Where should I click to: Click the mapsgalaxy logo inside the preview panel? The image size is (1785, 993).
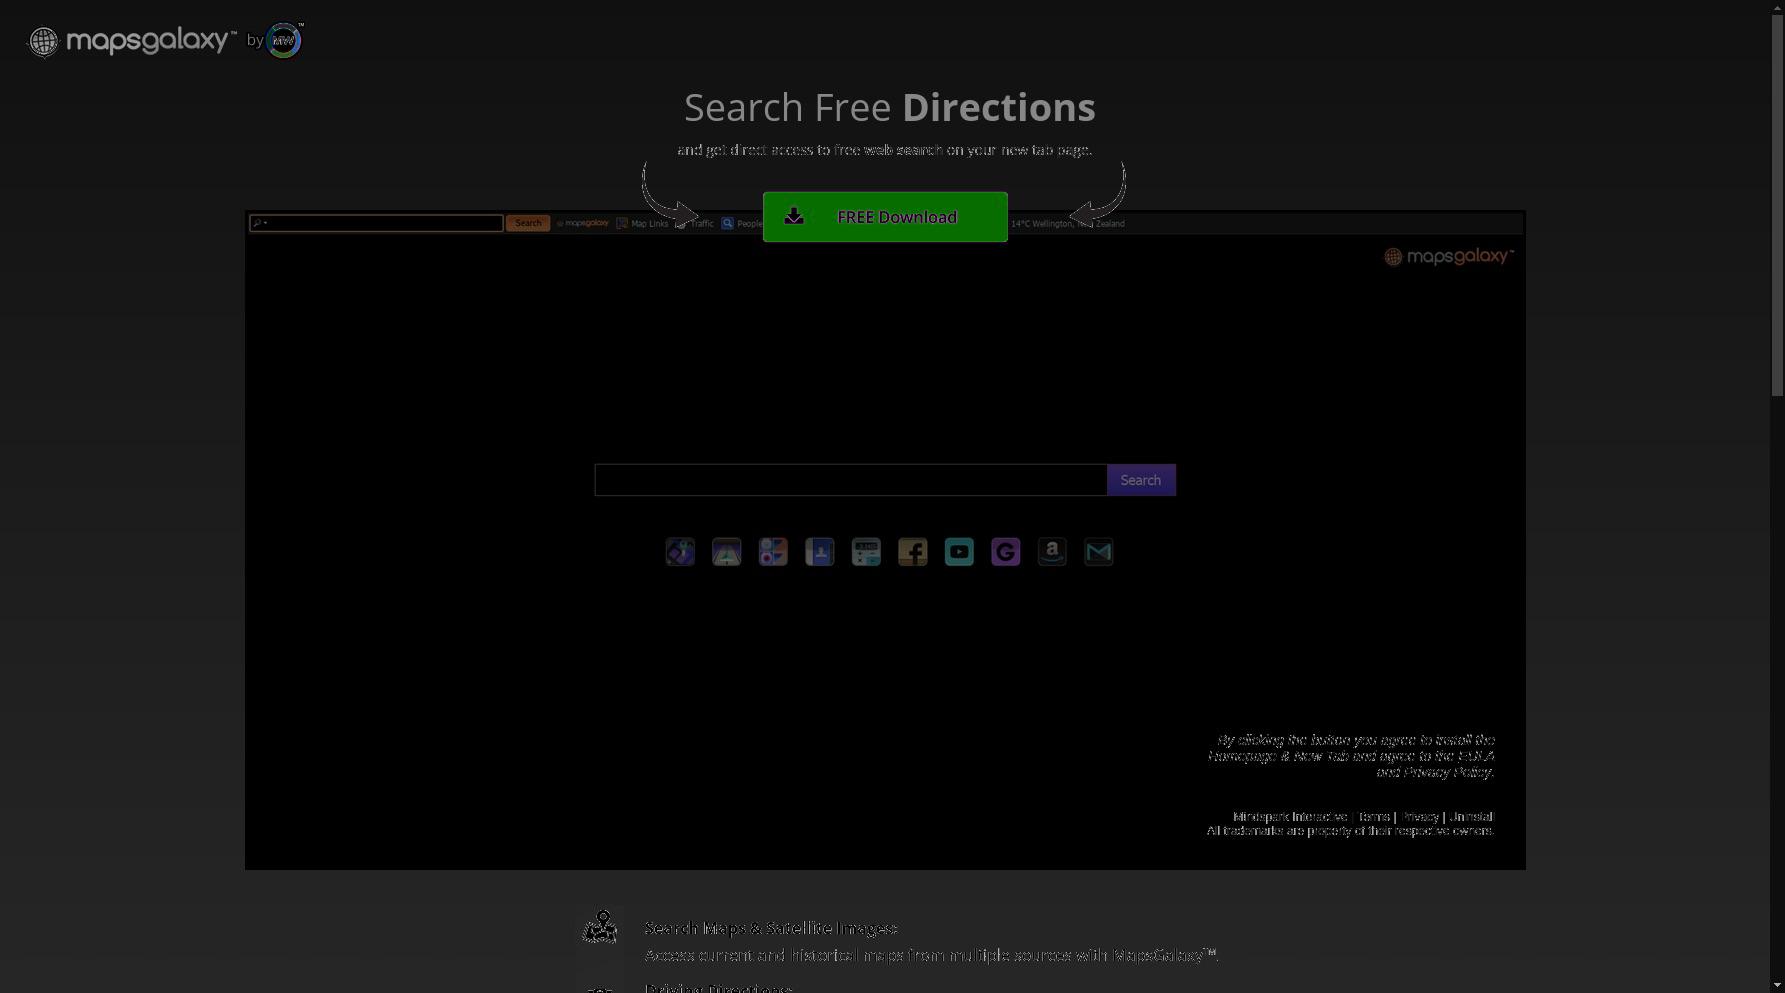point(1449,257)
